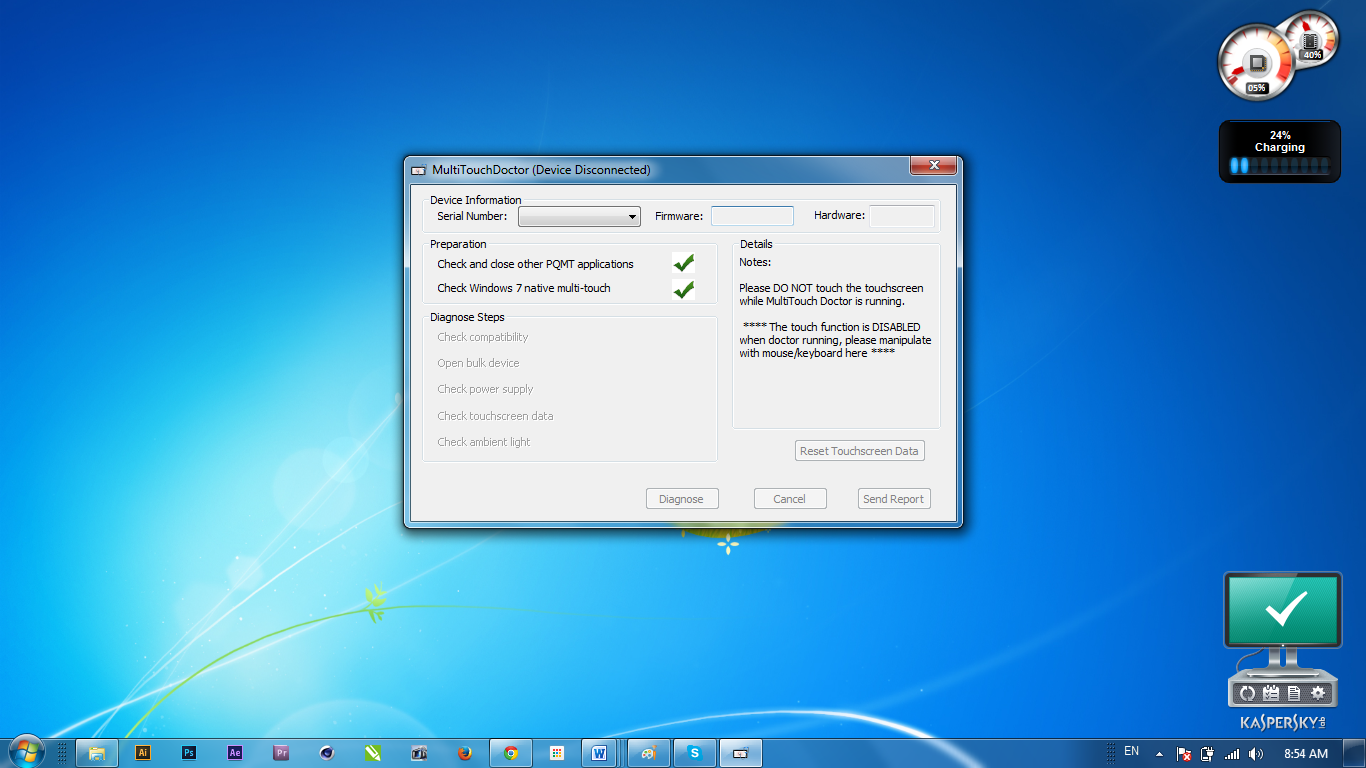Close the MultiTouchDoctor window
Image resolution: width=1366 pixels, height=768 pixels.
pyautogui.click(x=934, y=166)
